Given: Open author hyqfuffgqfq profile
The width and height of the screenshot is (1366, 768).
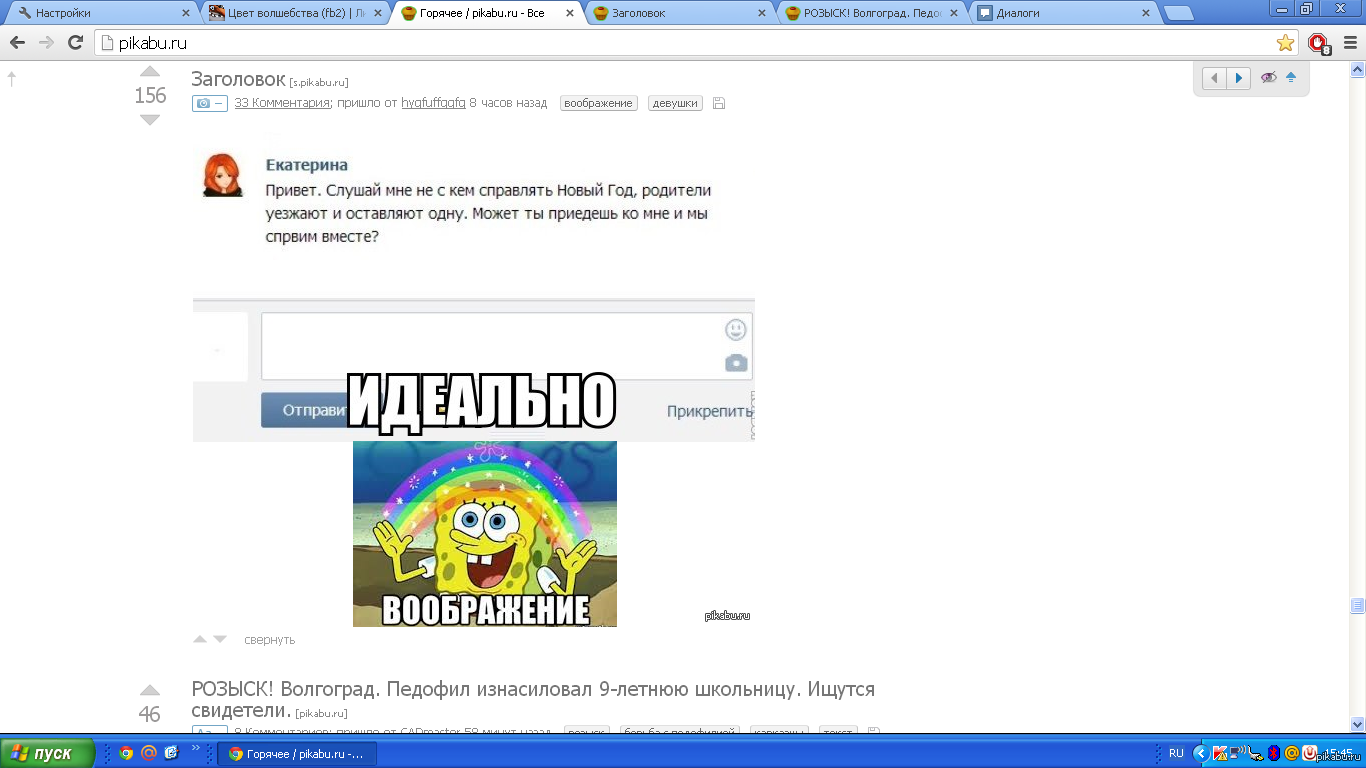Looking at the screenshot, I should [x=434, y=103].
